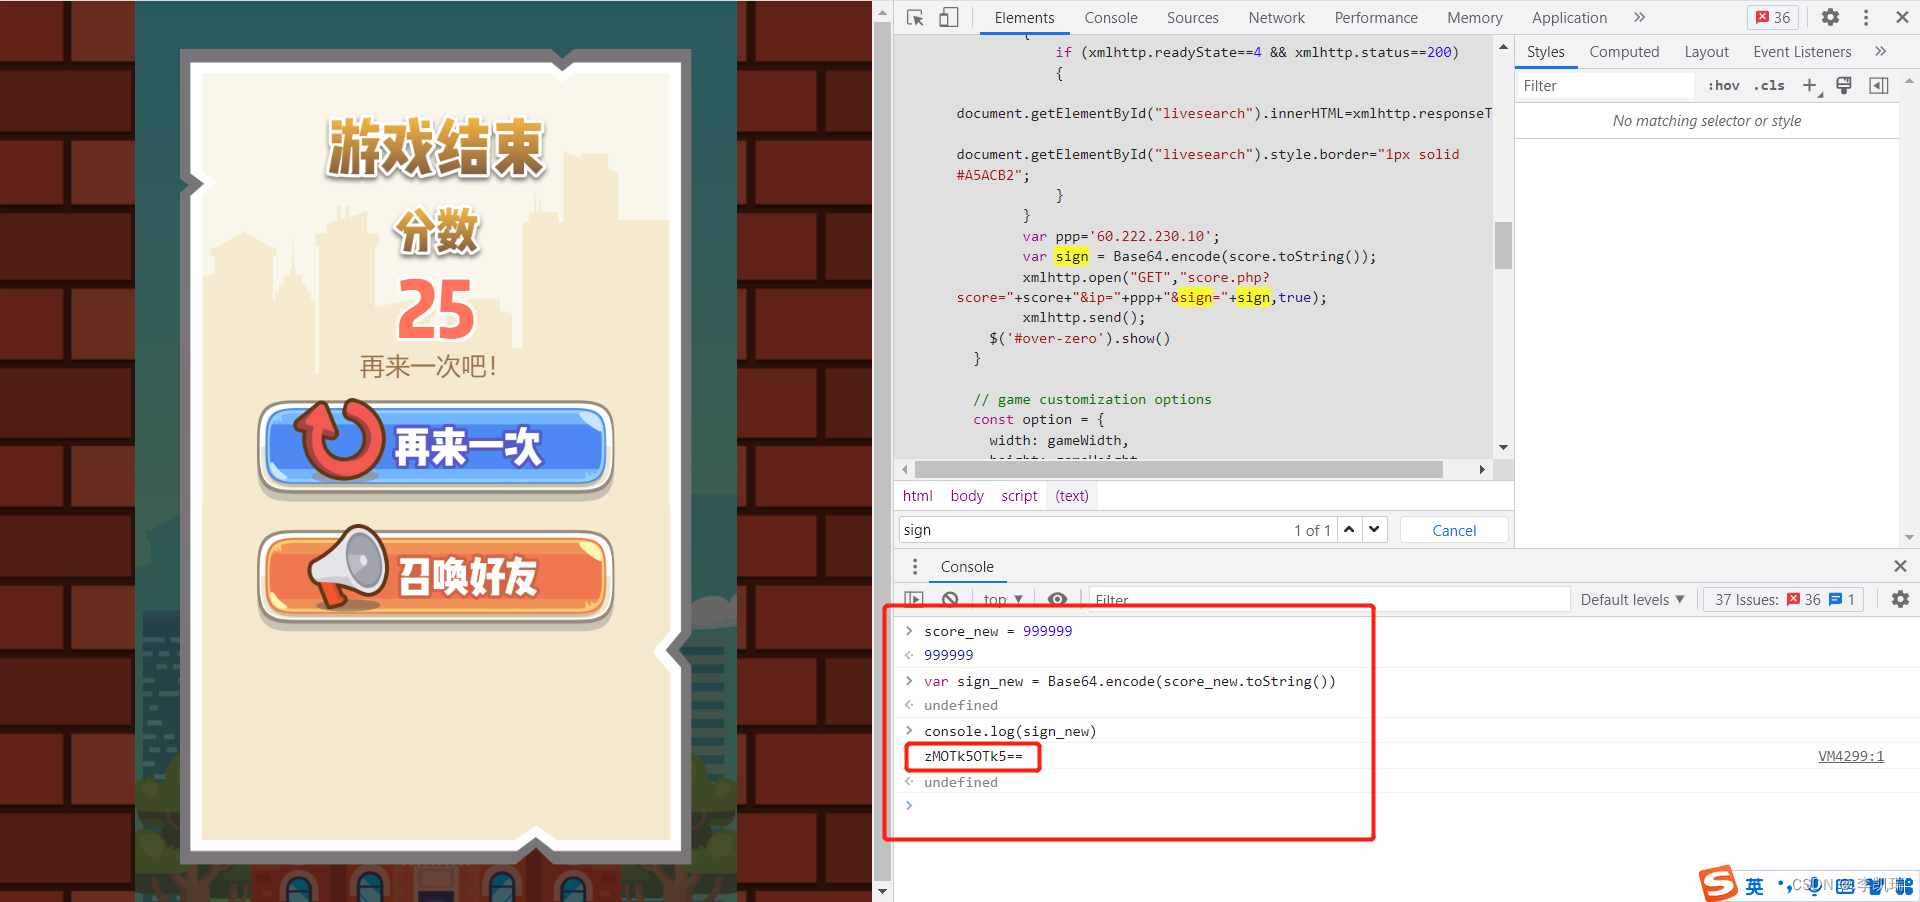Toggle the device toolbar emulation icon
1920x902 pixels.
[x=948, y=17]
